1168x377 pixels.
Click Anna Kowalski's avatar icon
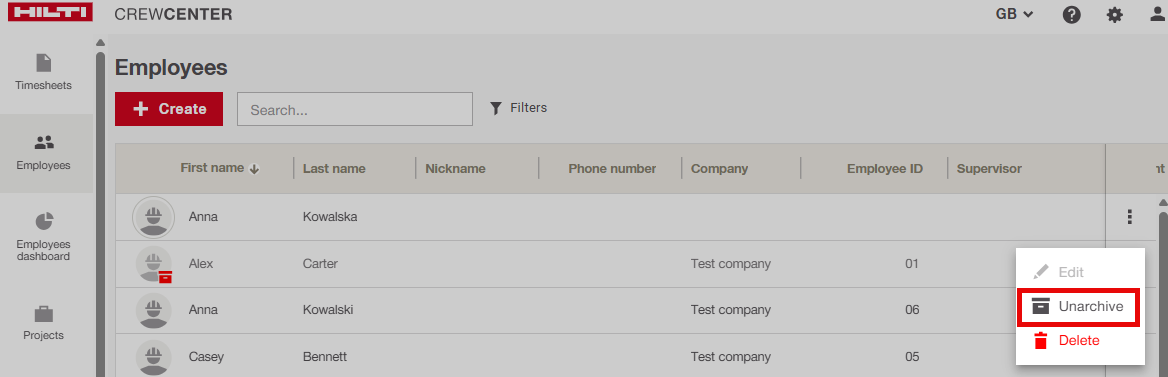153,310
